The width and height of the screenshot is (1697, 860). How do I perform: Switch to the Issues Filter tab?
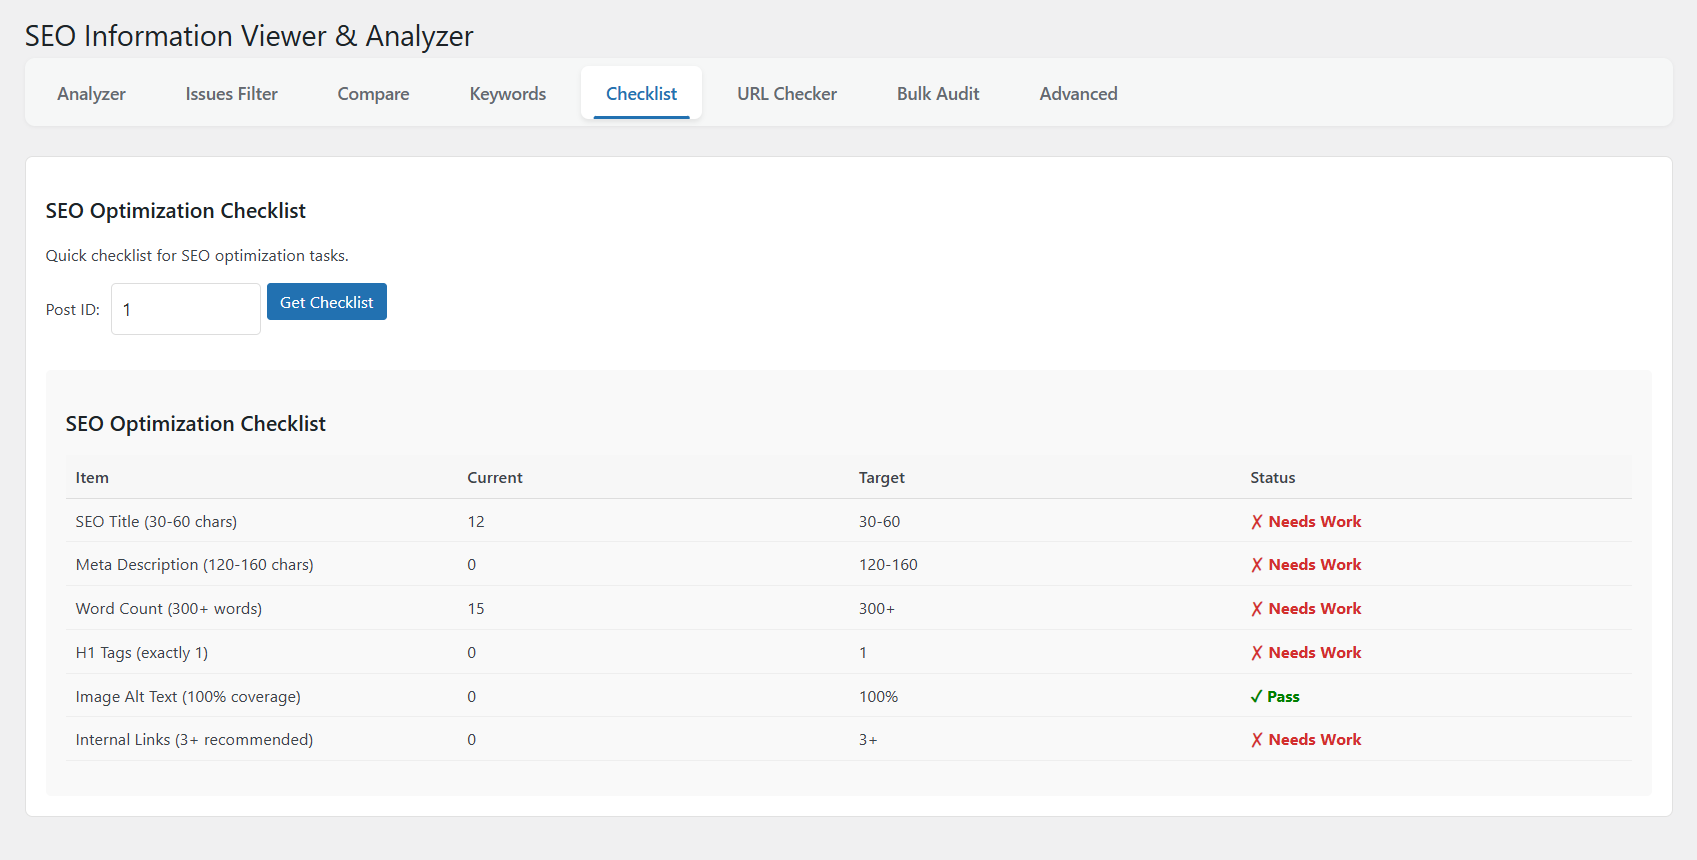click(x=231, y=93)
